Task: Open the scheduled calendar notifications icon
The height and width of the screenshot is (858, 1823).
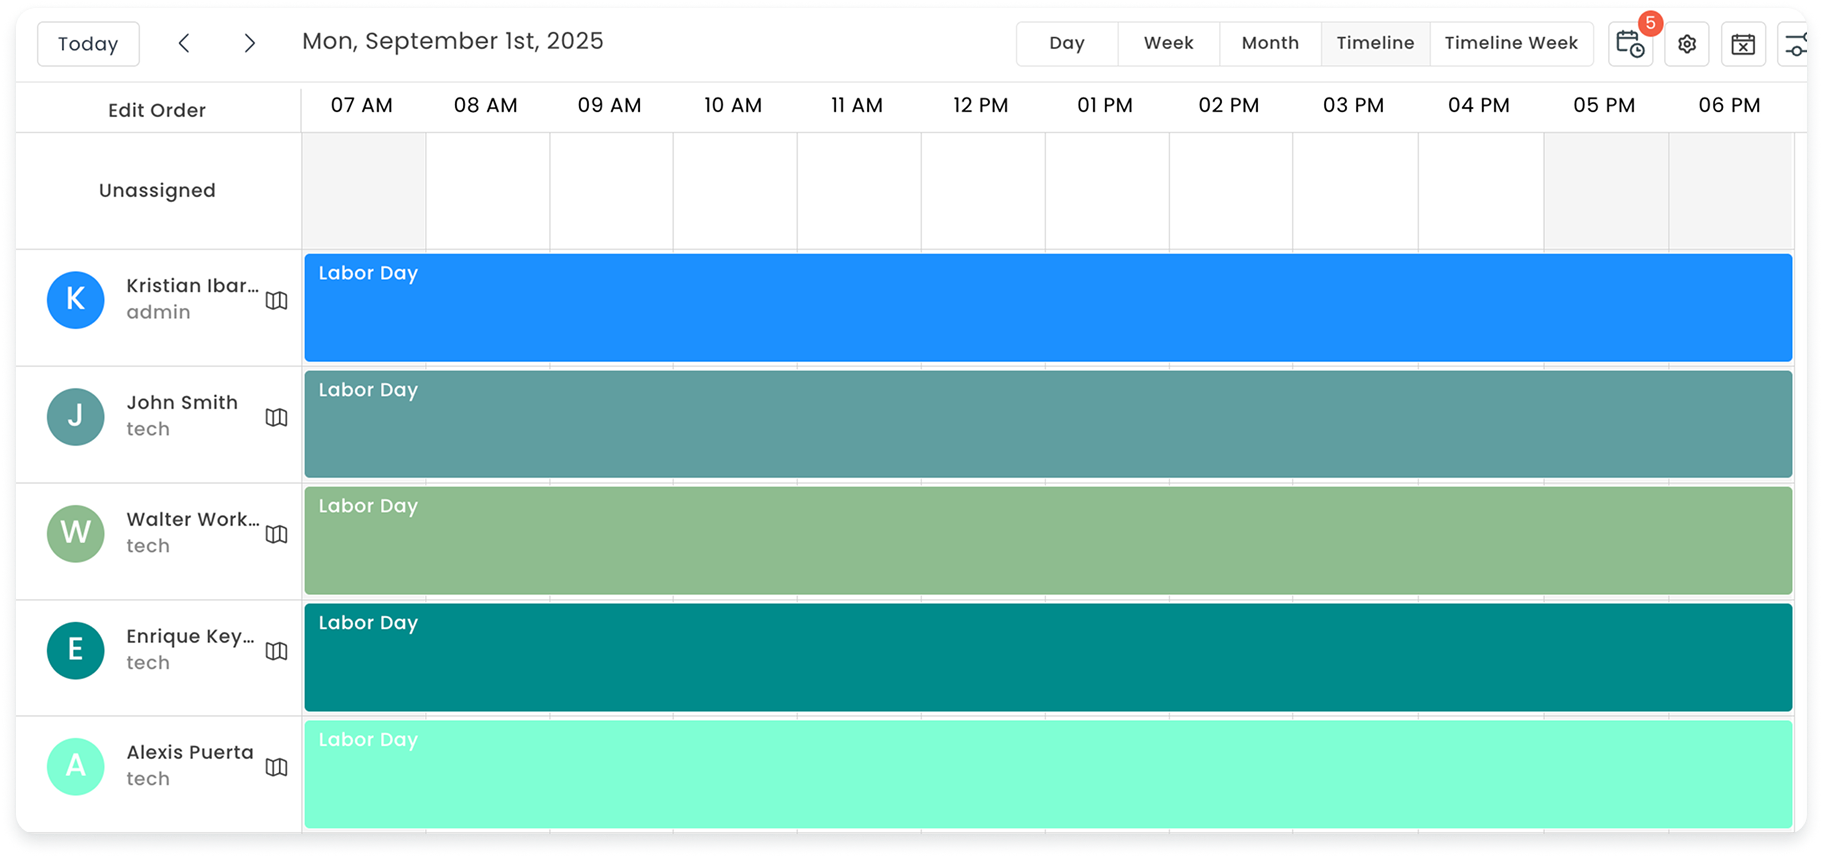Action: click(x=1629, y=44)
